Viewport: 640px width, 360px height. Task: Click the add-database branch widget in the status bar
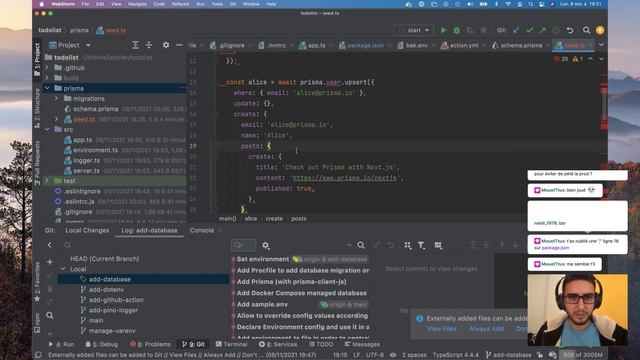coord(509,355)
